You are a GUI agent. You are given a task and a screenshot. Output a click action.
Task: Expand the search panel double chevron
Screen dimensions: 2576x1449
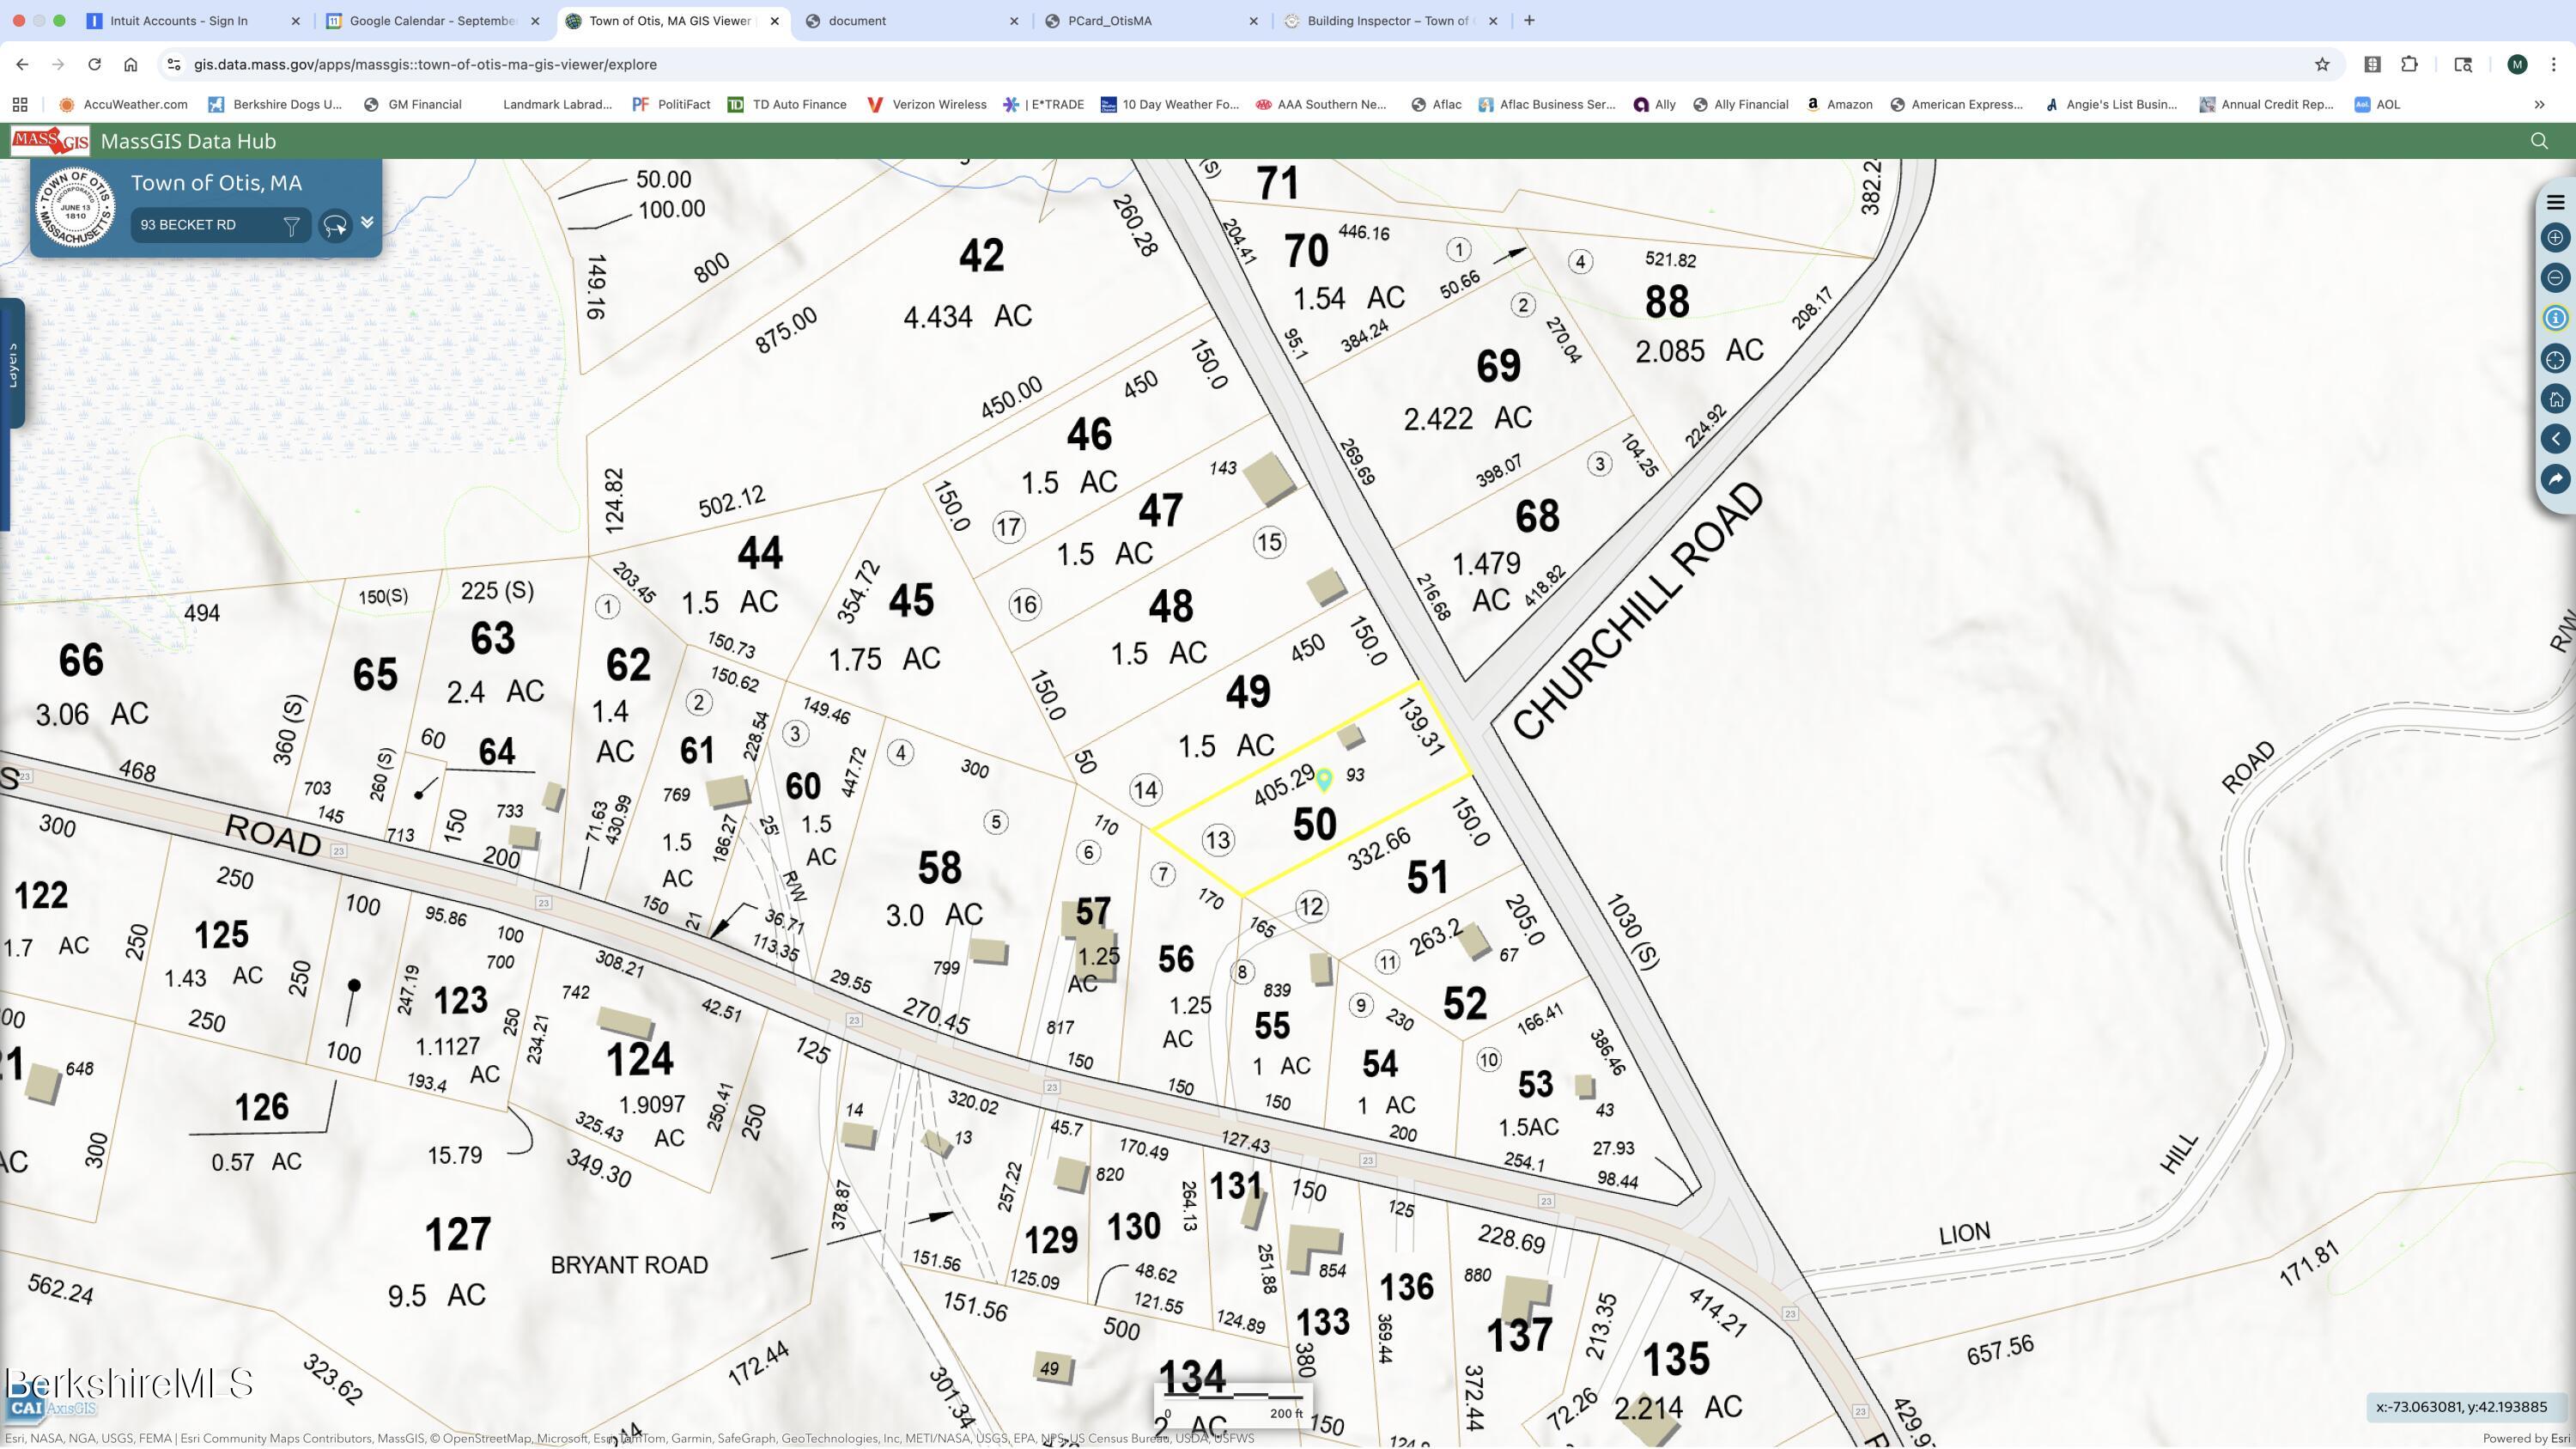click(x=367, y=222)
